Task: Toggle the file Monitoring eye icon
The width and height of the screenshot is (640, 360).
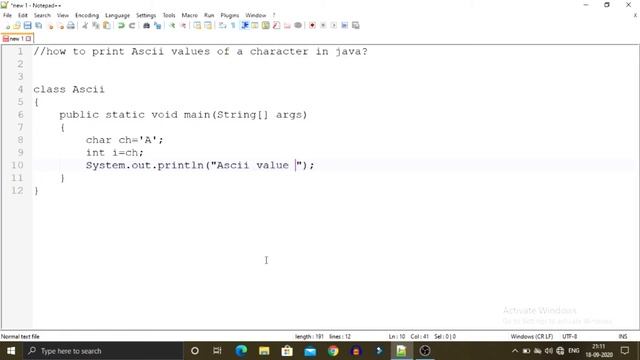Action: tap(298, 26)
